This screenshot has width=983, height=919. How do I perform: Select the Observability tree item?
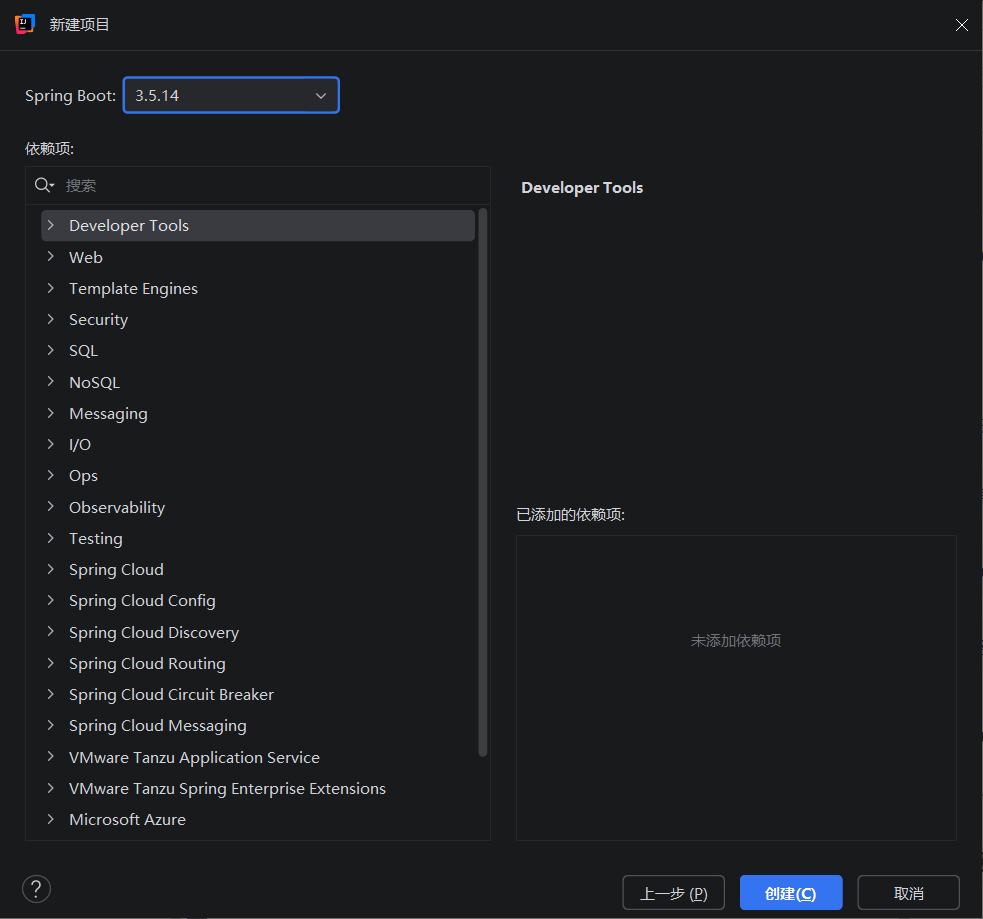[x=117, y=507]
